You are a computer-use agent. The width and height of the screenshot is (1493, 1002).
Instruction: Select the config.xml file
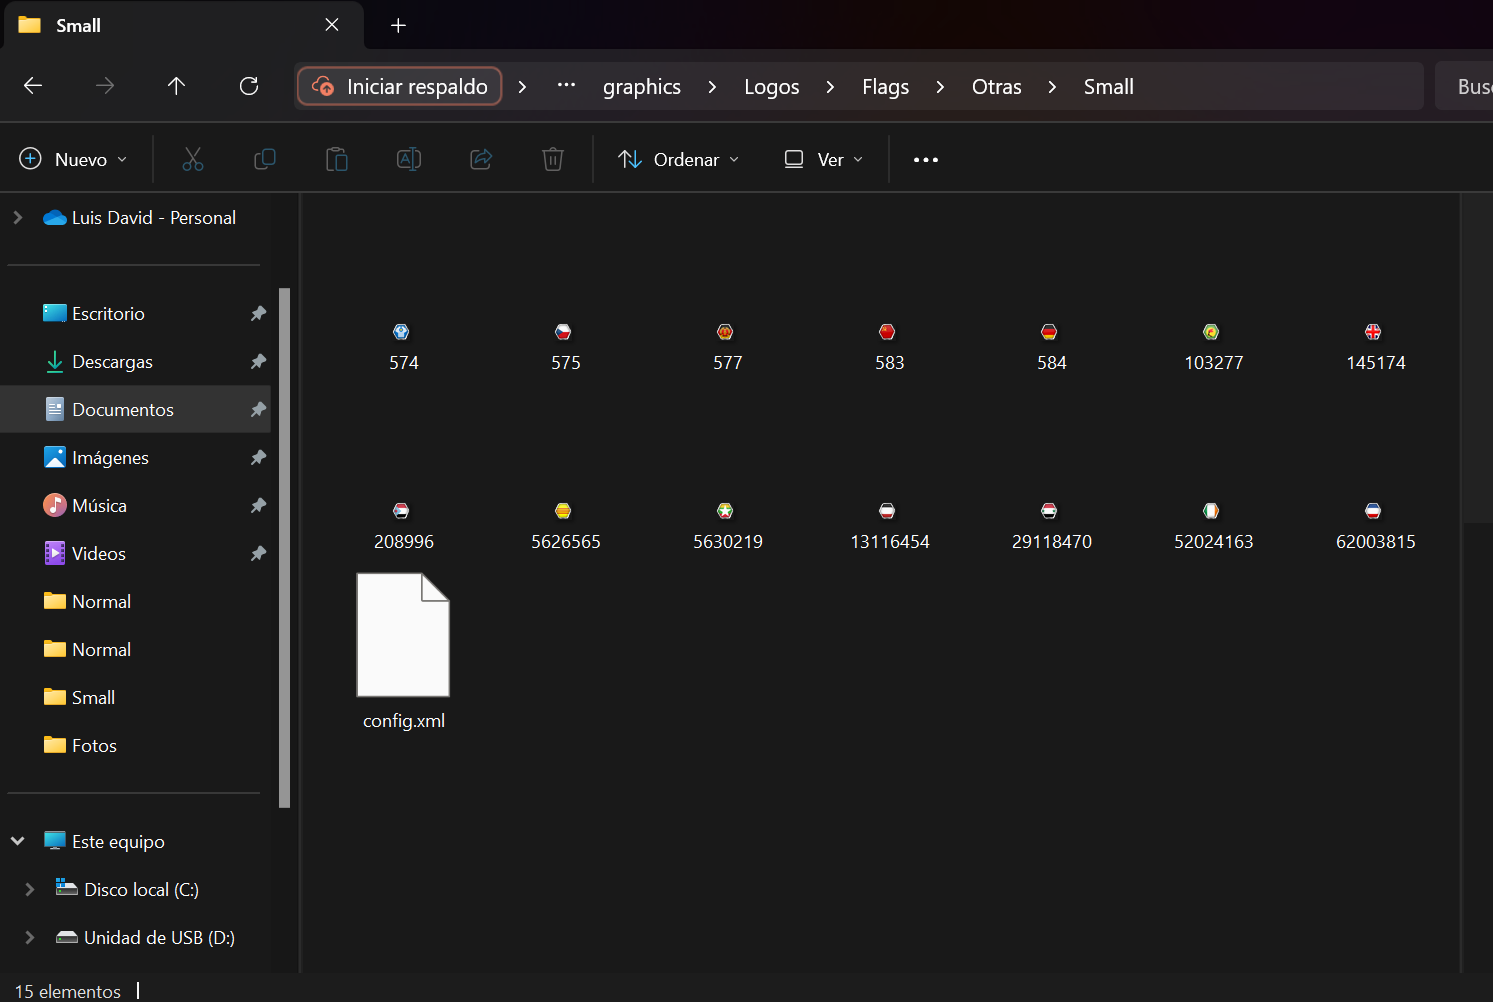pyautogui.click(x=403, y=651)
